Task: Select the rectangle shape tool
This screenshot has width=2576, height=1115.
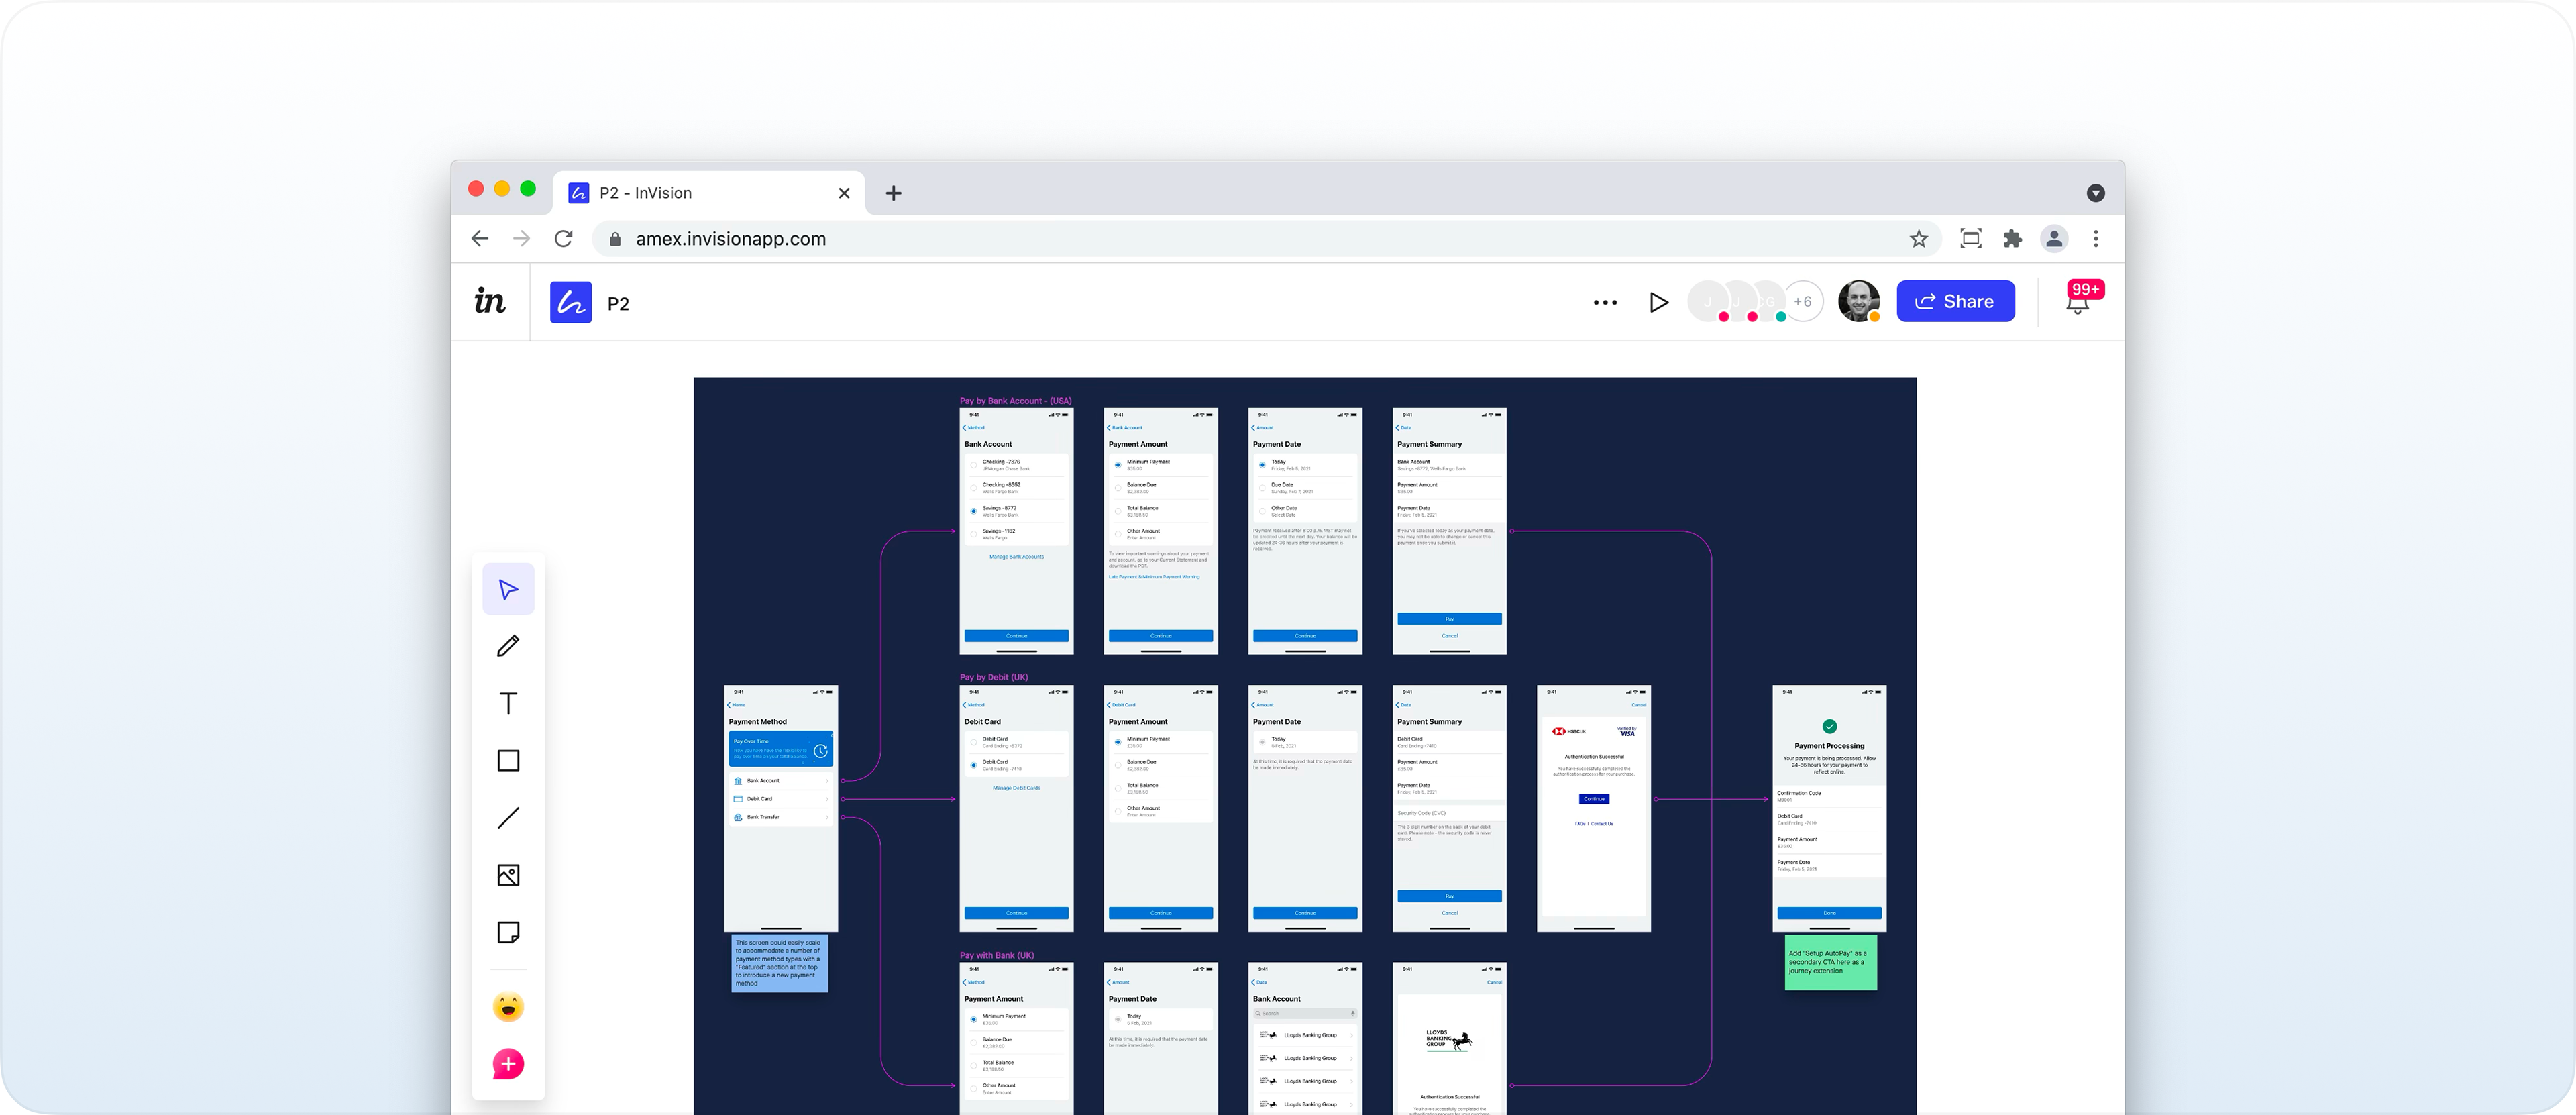Action: (x=508, y=760)
